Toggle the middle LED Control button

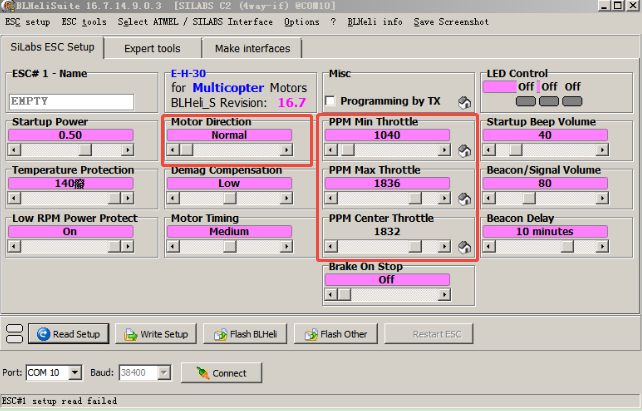pyautogui.click(x=551, y=101)
